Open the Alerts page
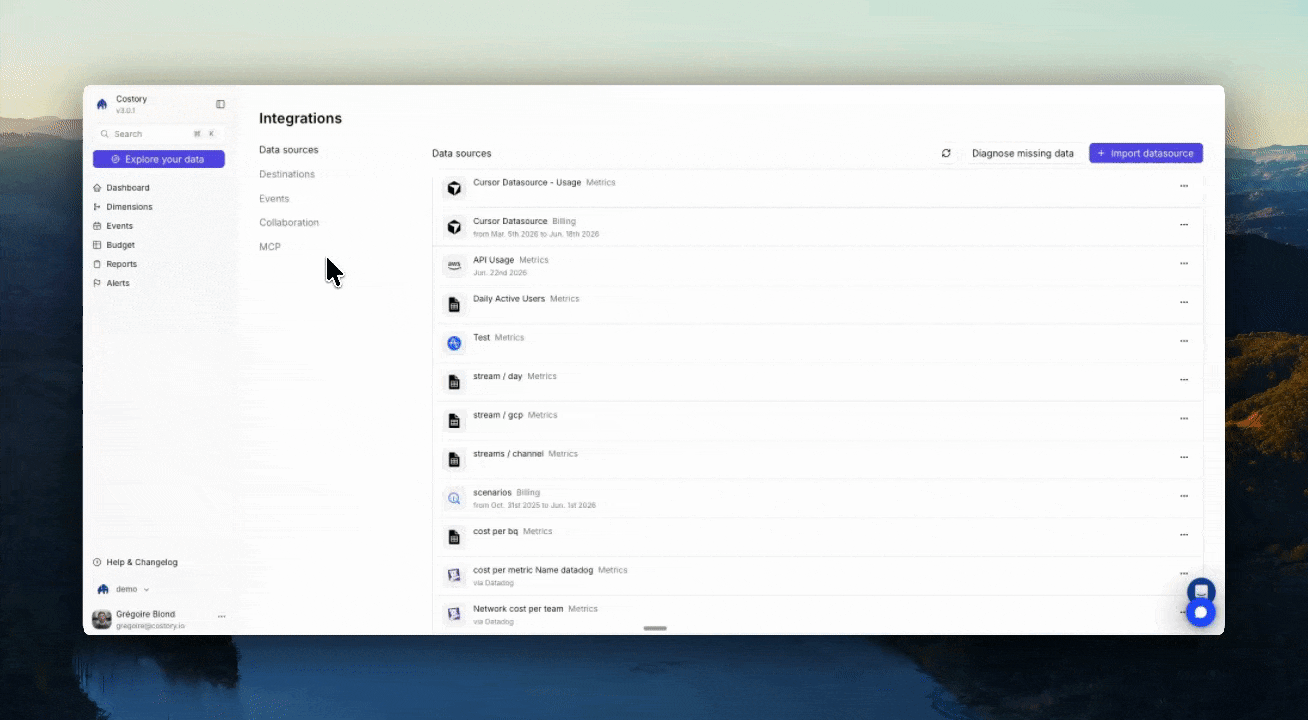Screen dimensions: 1308x720 point(118,283)
